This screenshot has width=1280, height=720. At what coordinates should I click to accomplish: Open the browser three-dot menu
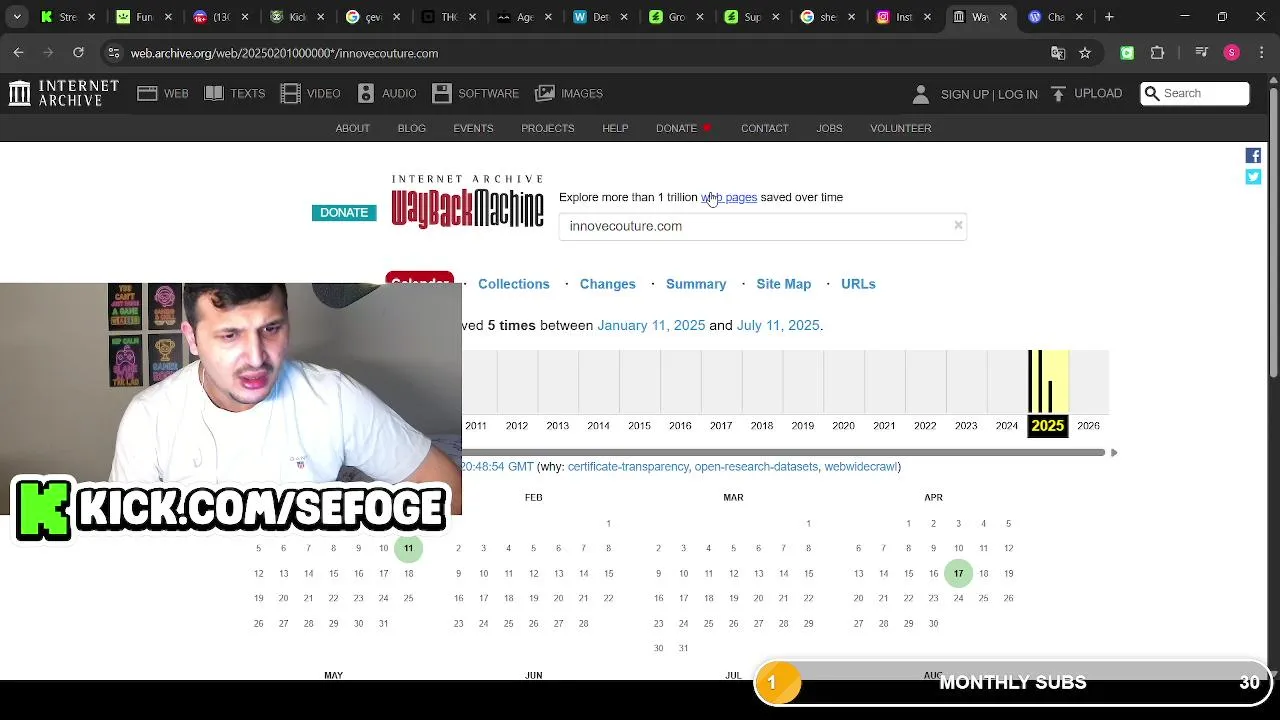tap(1261, 53)
